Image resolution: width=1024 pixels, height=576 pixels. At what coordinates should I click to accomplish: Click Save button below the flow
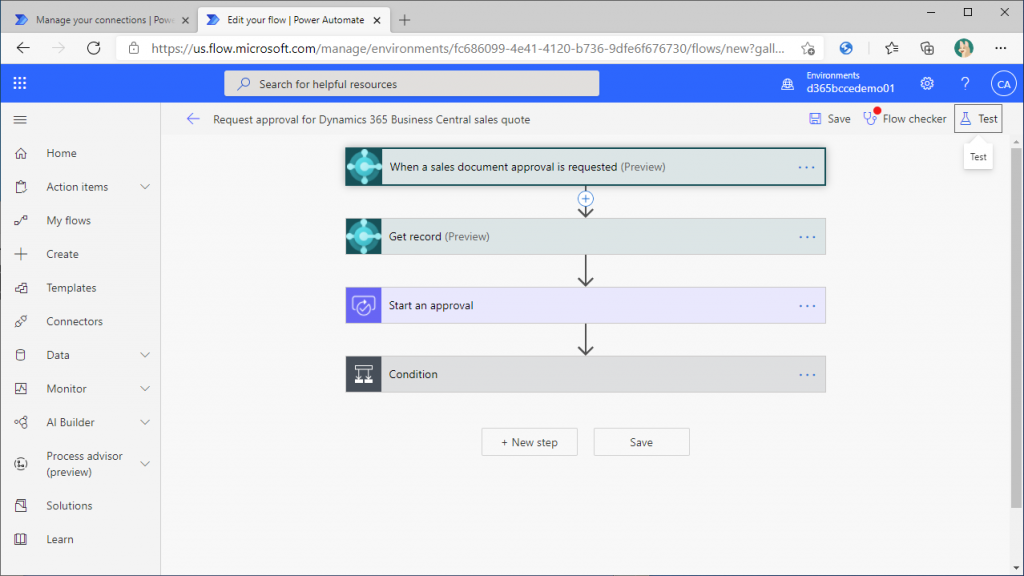coord(641,442)
